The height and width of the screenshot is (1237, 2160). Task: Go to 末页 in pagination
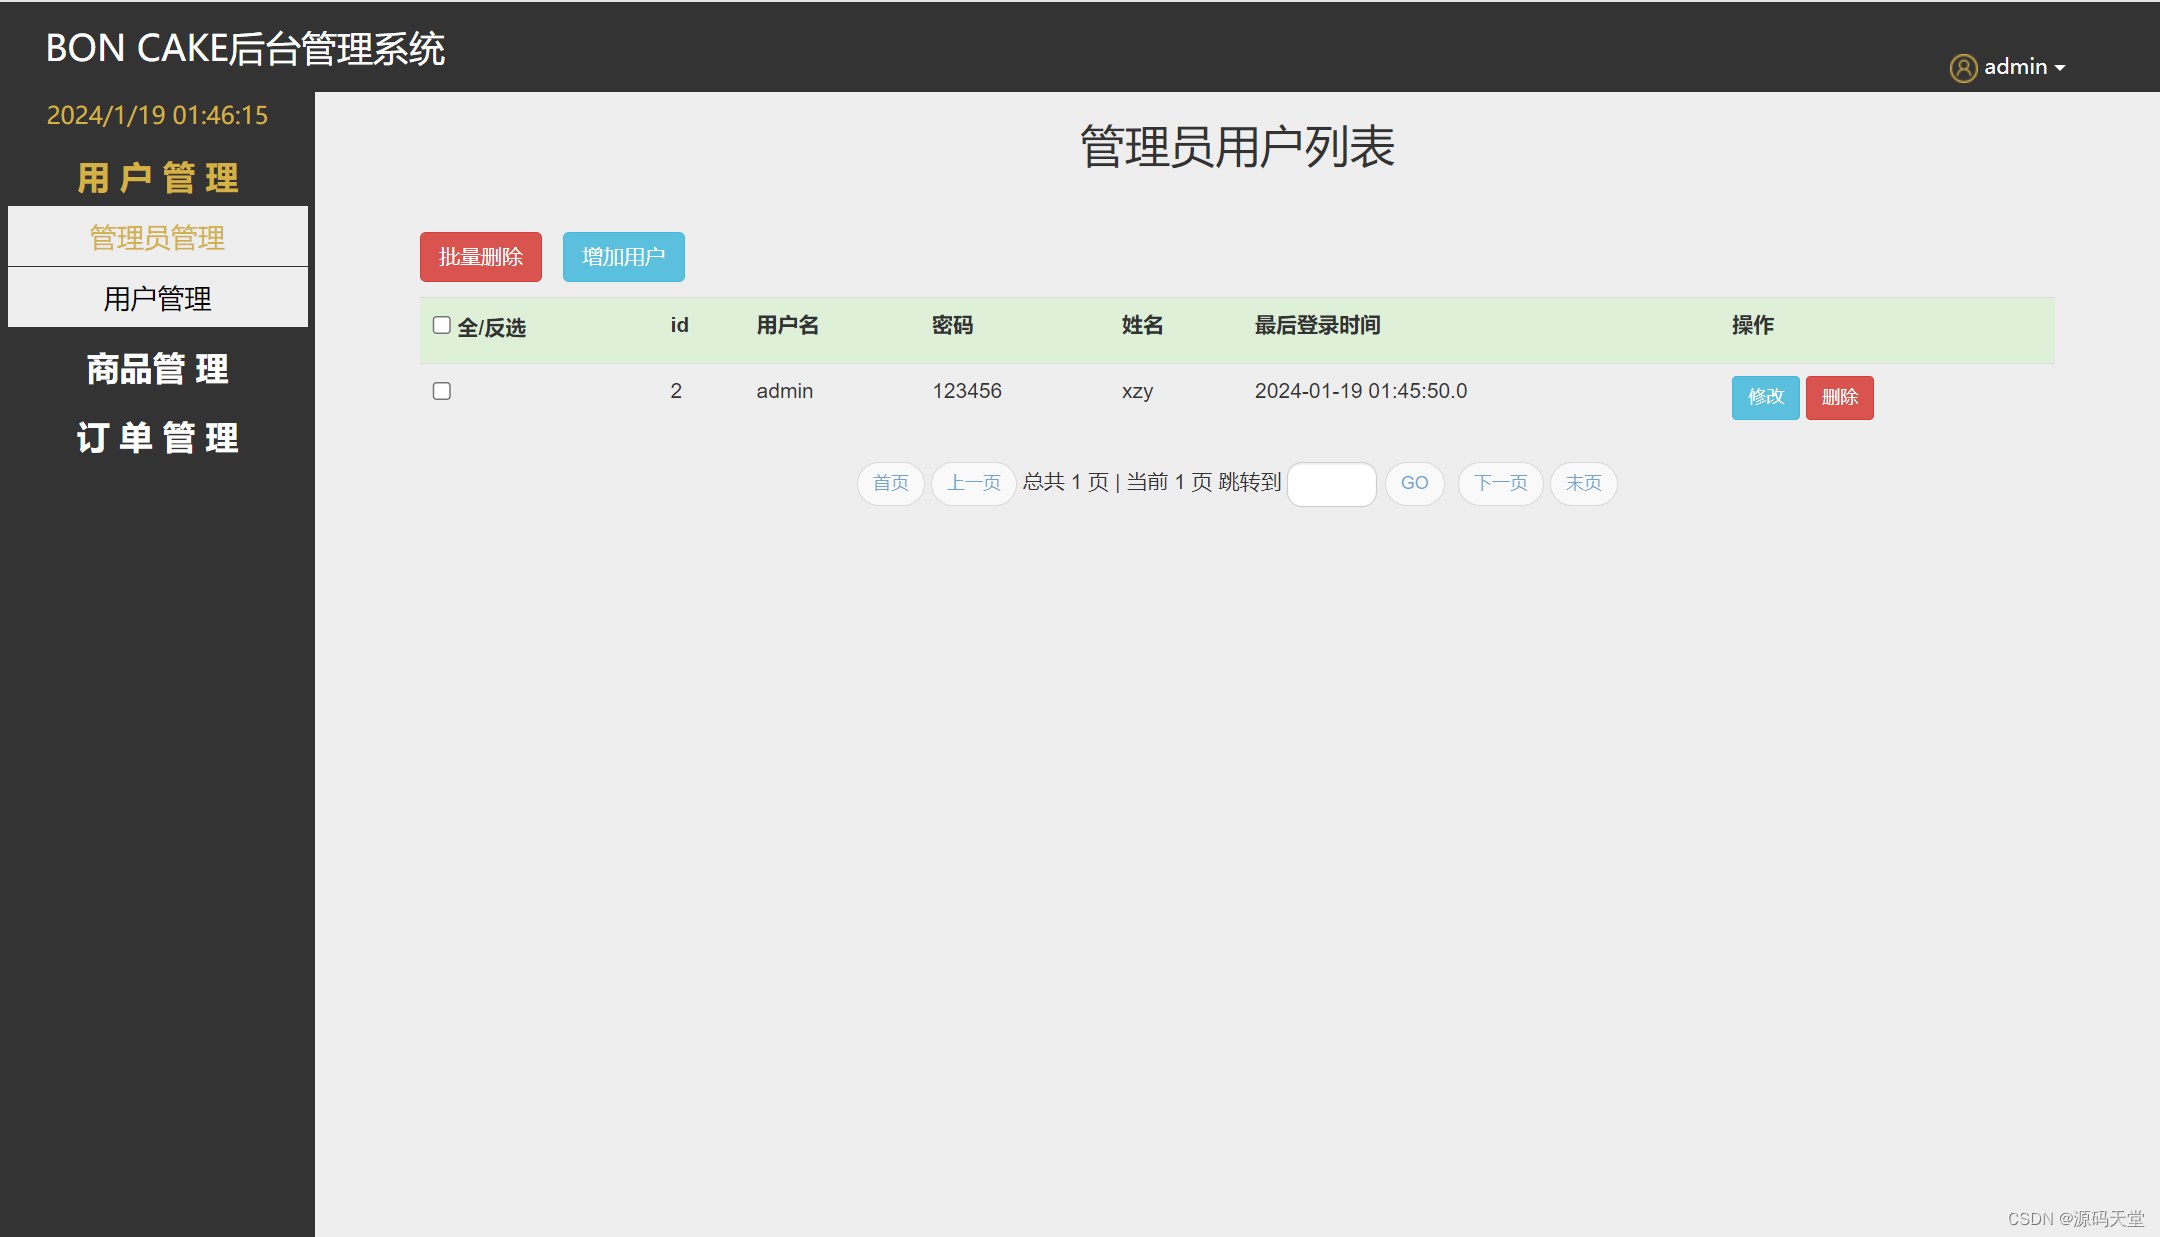tap(1584, 483)
